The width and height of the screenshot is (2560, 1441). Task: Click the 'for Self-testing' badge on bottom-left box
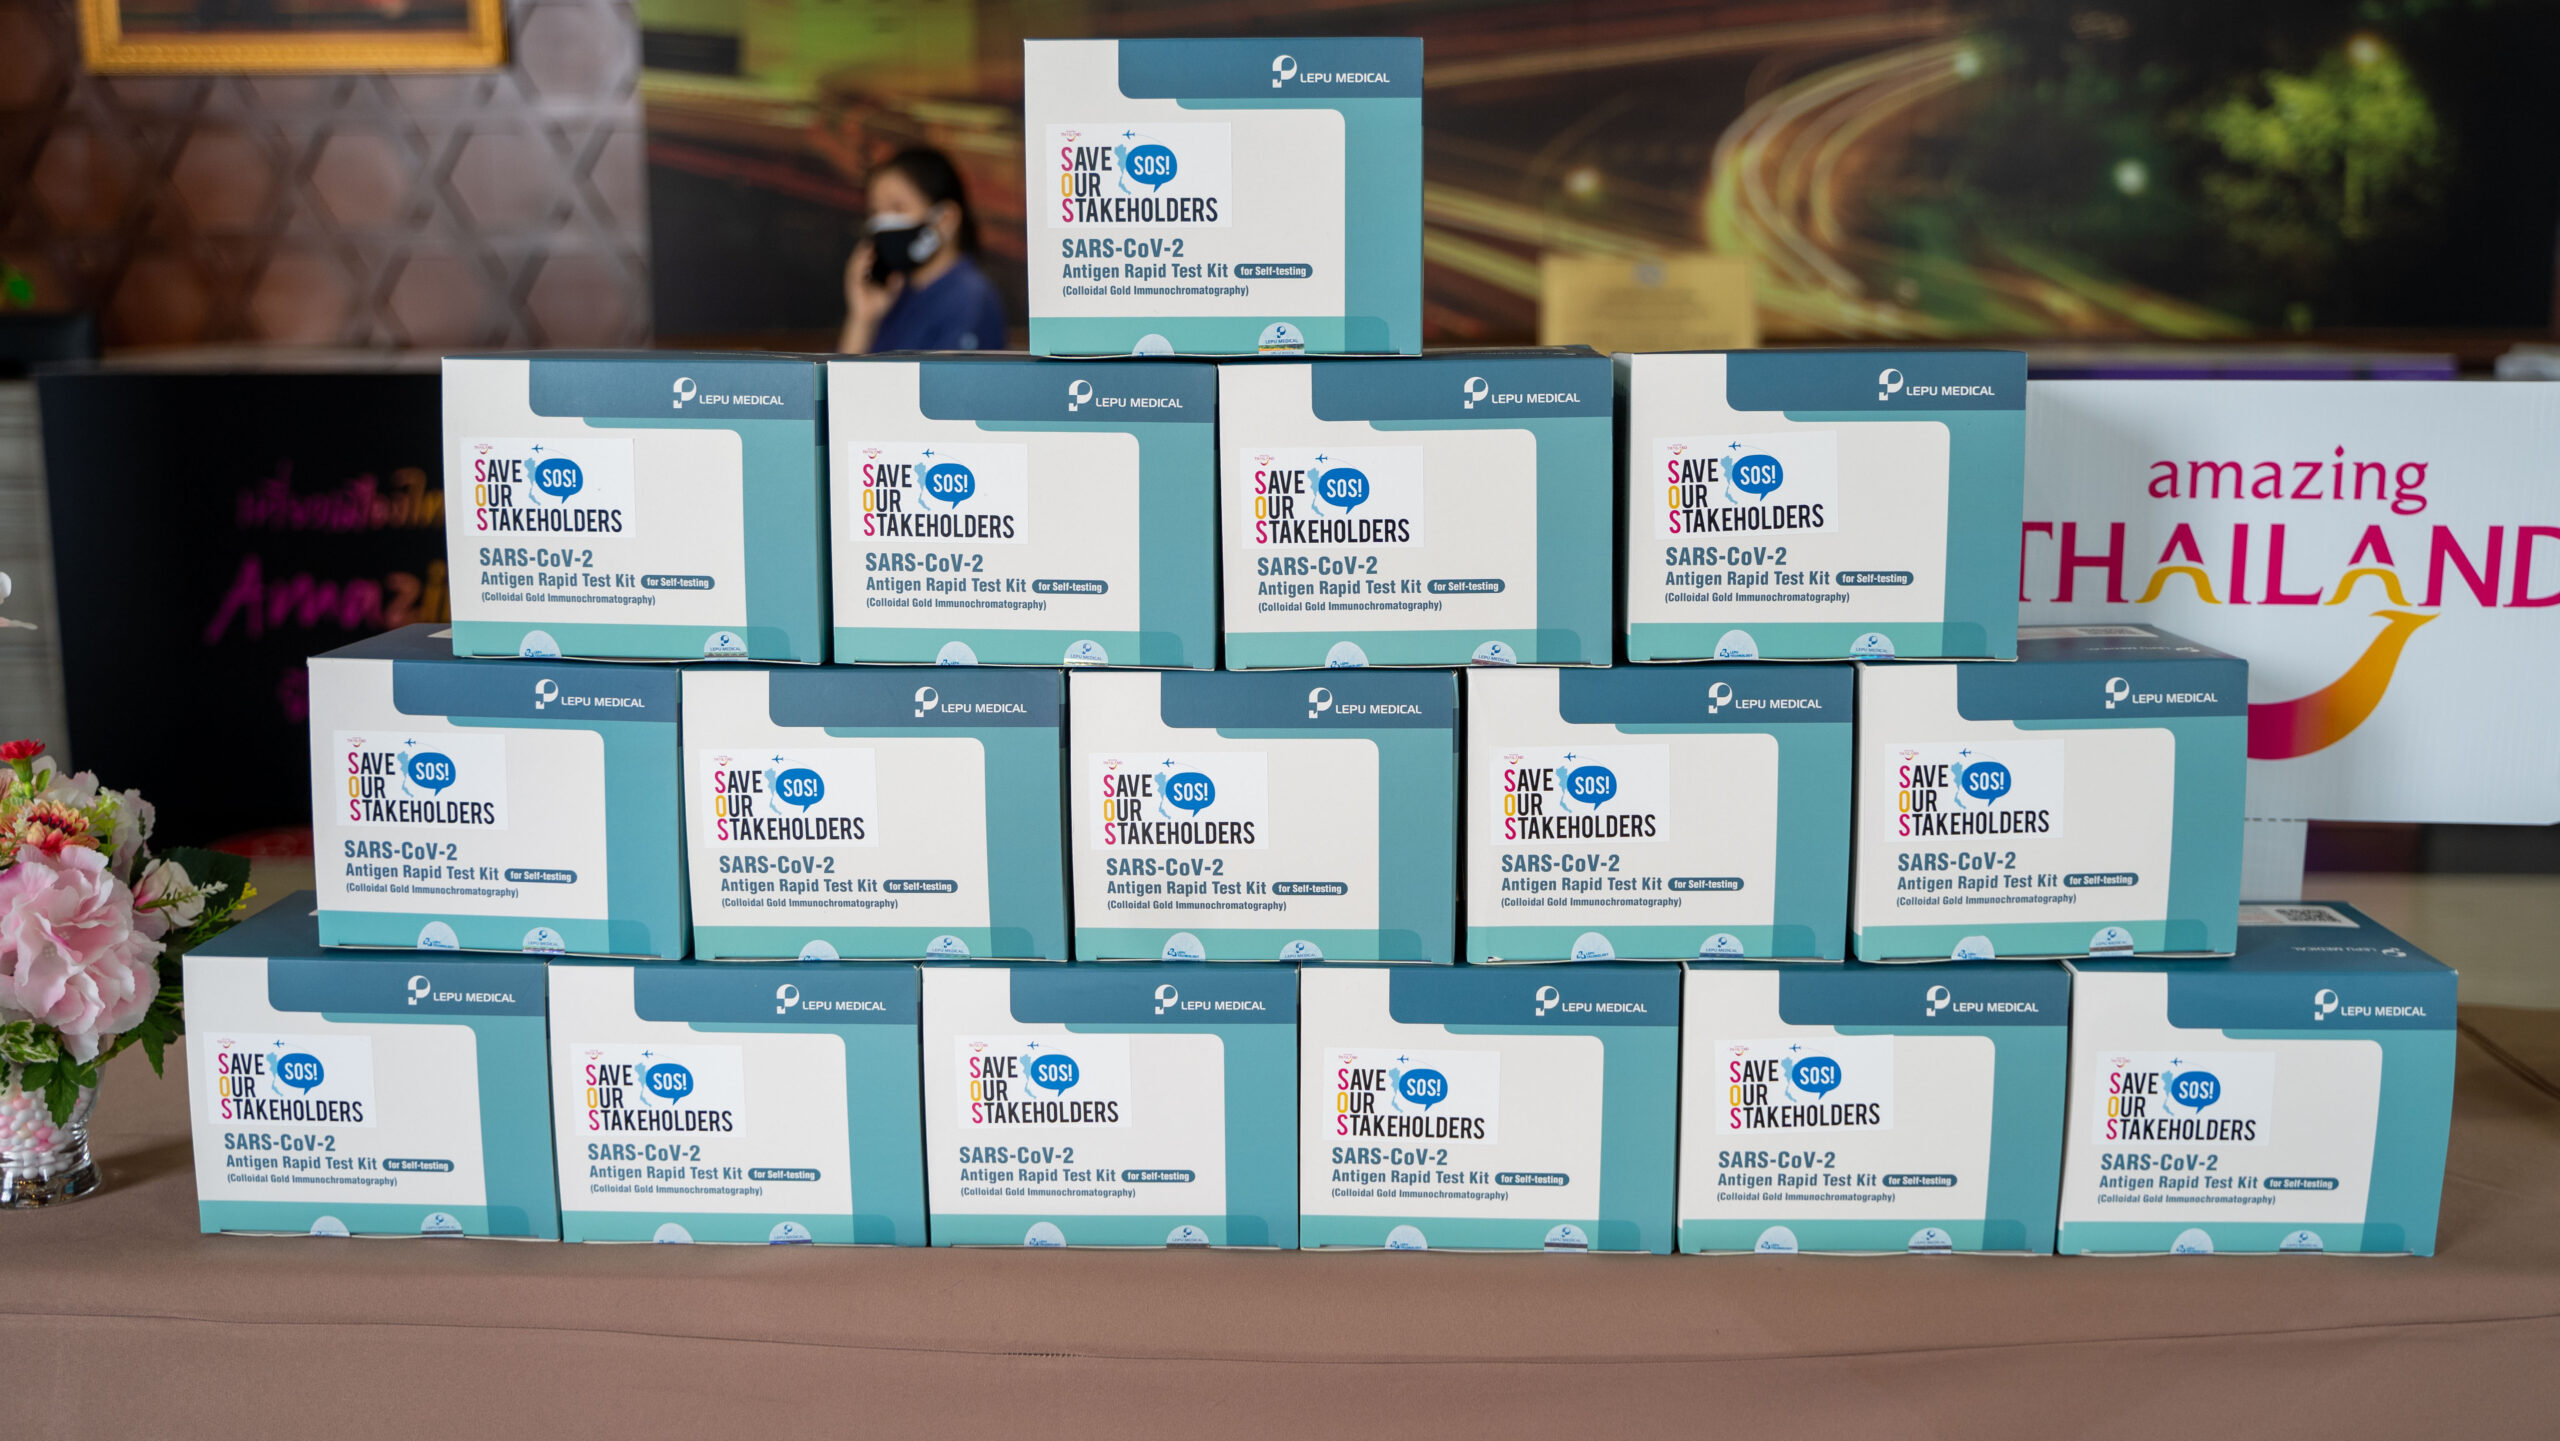(419, 1165)
